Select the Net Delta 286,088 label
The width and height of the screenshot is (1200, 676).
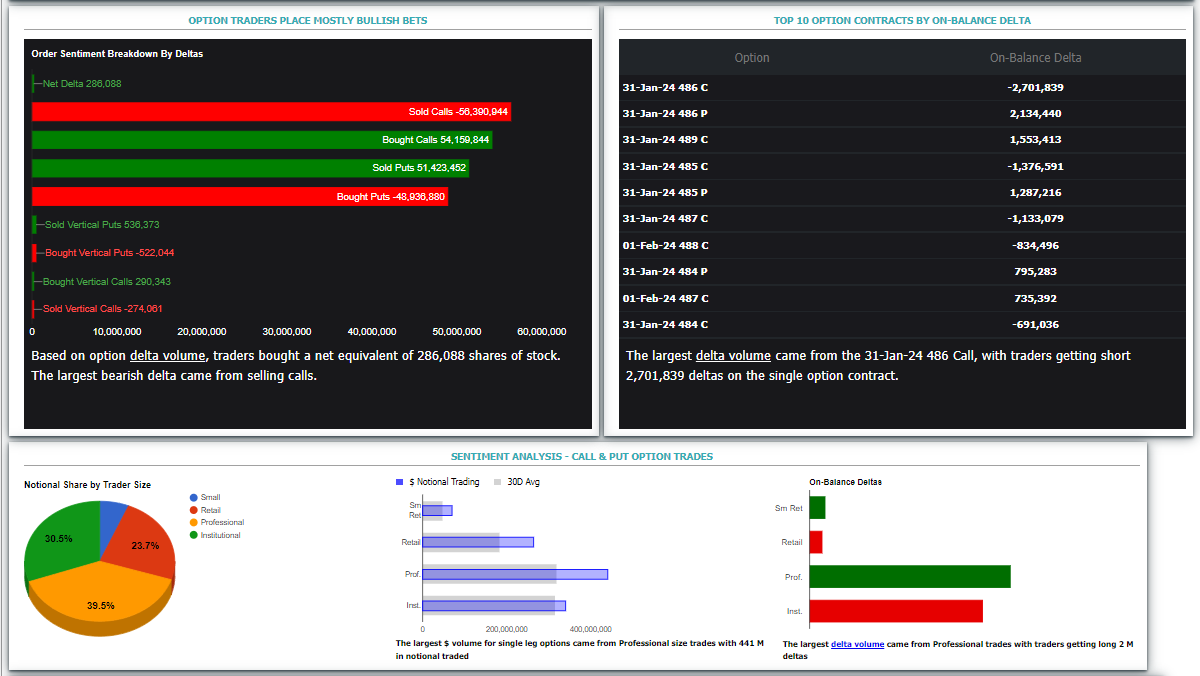tap(82, 84)
